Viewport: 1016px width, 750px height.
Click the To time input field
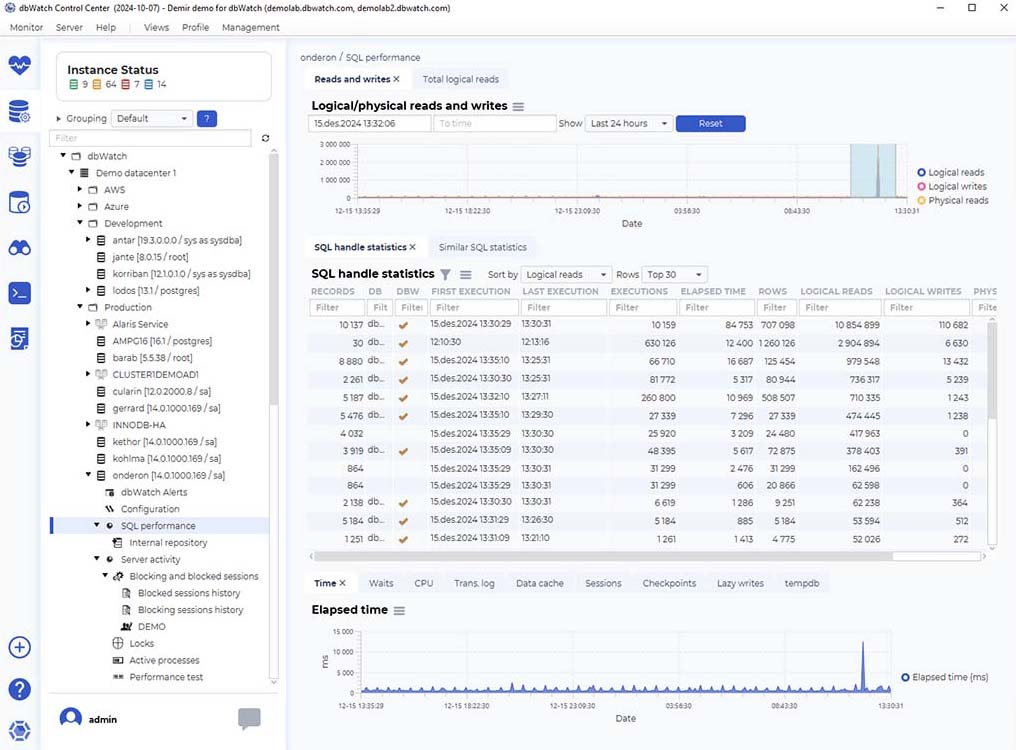495,123
